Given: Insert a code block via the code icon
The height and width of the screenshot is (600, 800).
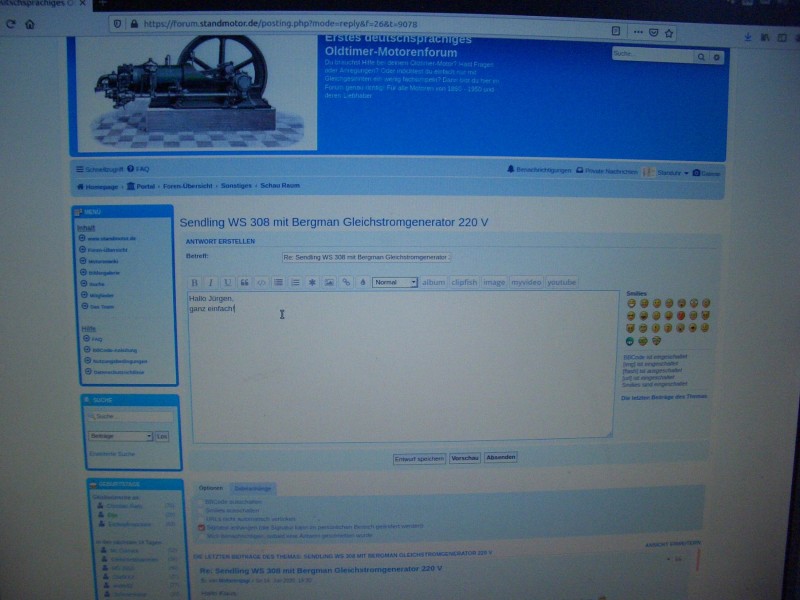Looking at the screenshot, I should [262, 282].
